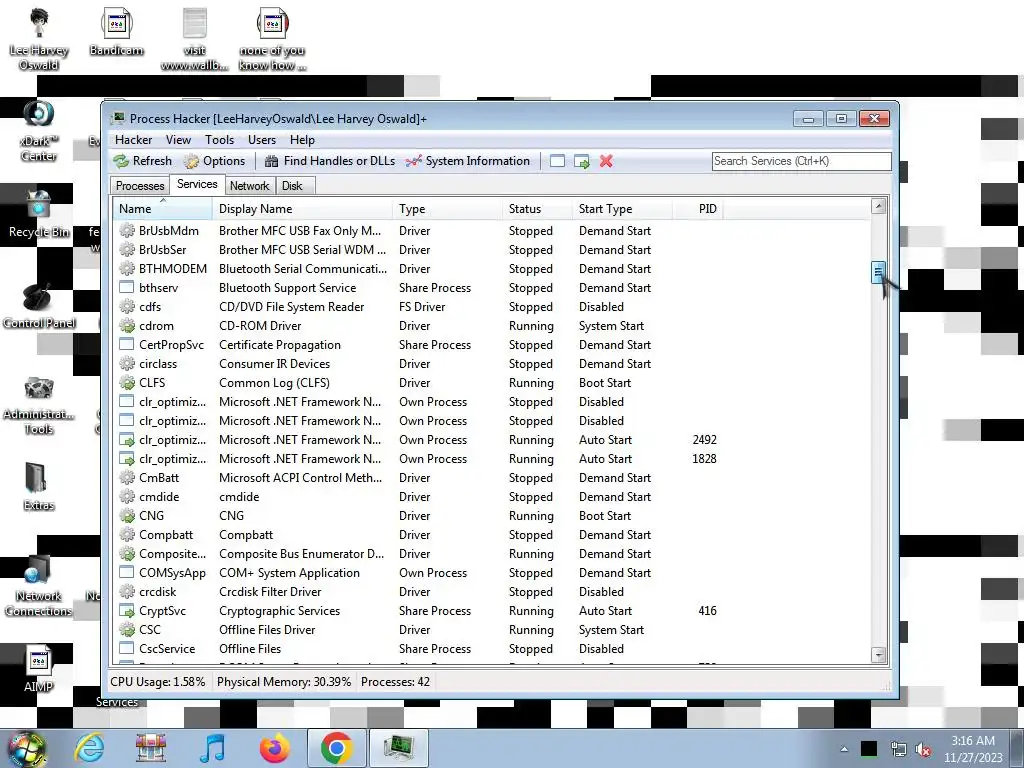The height and width of the screenshot is (768, 1024).
Task: Open Find Handles or DLLs
Action: click(x=330, y=161)
